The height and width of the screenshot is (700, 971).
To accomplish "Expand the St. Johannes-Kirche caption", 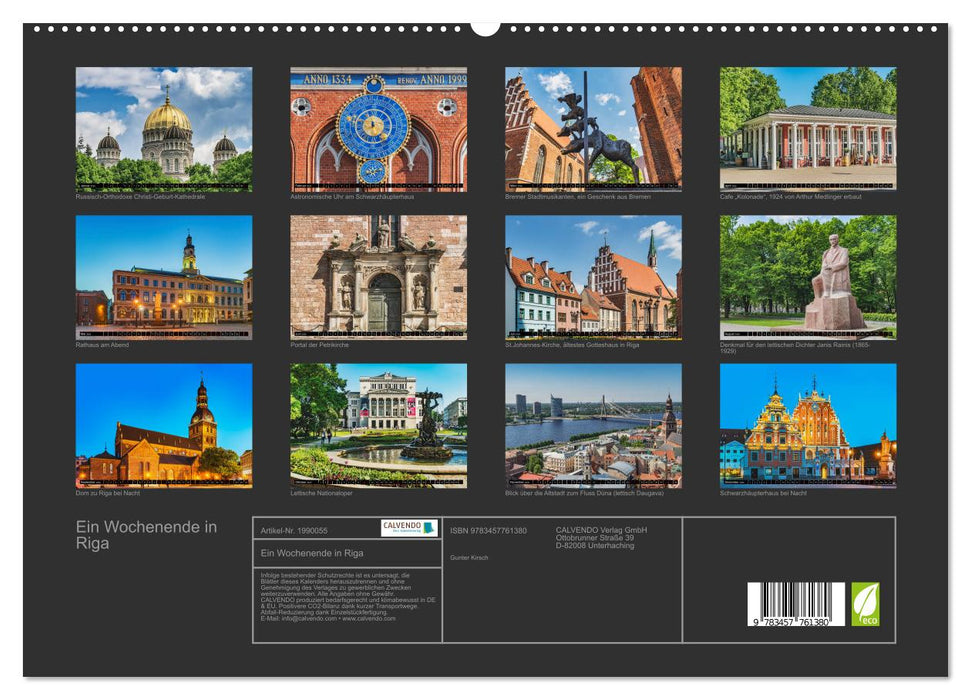I will 570,345.
